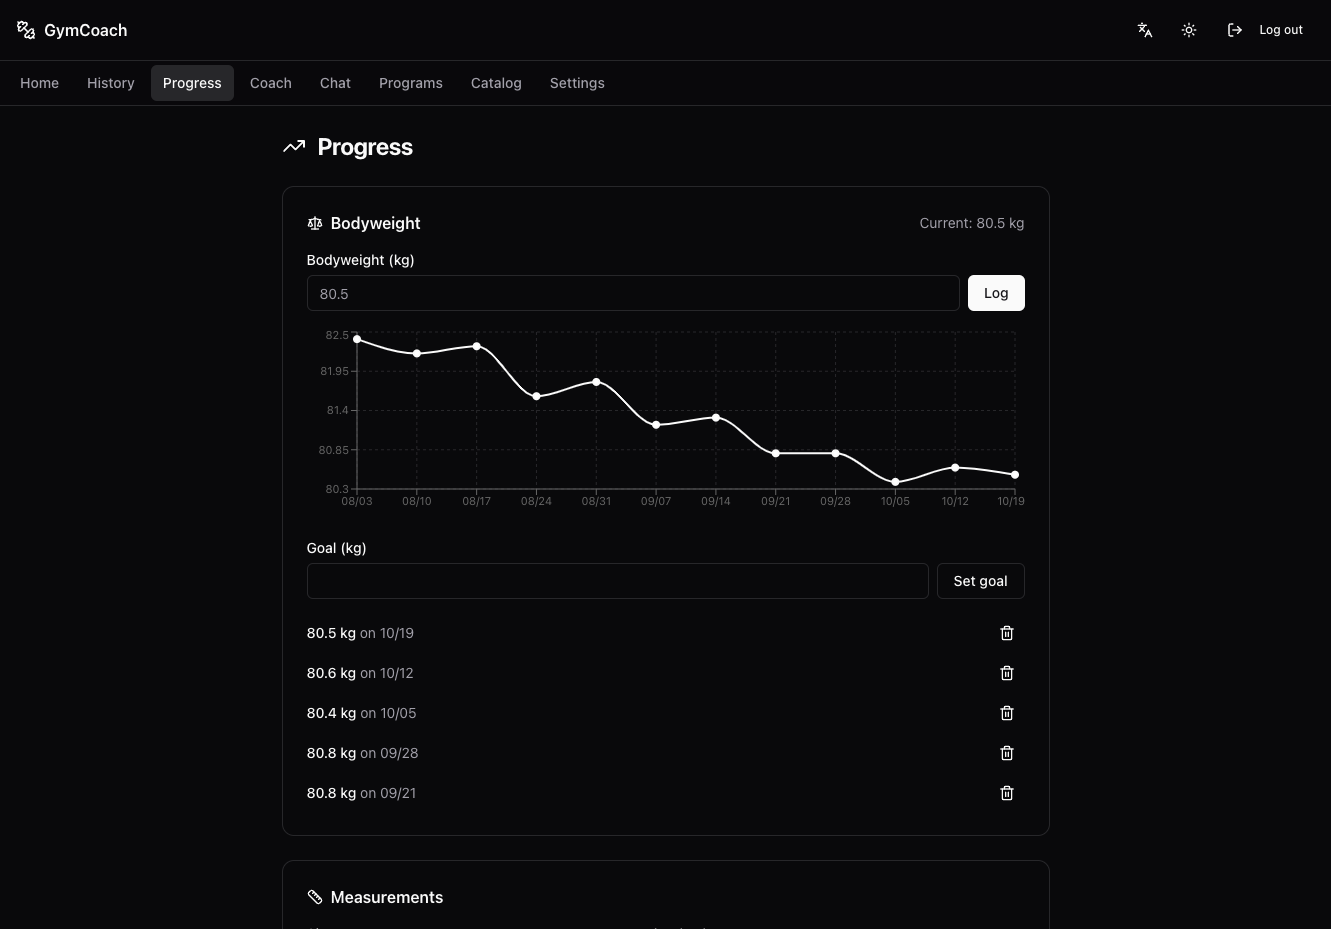Click the Measurements ruler icon
The height and width of the screenshot is (929, 1331).
click(315, 897)
